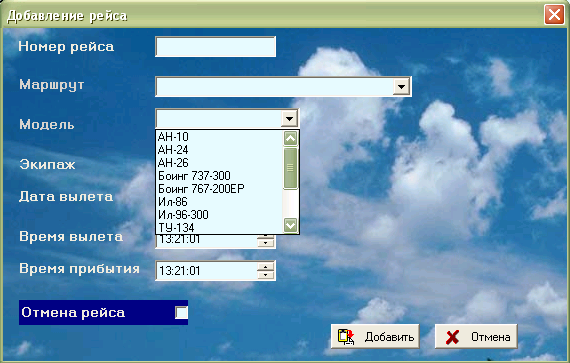This screenshot has height=363, width=570.
Task: Click the Добавить button
Action: [375, 336]
